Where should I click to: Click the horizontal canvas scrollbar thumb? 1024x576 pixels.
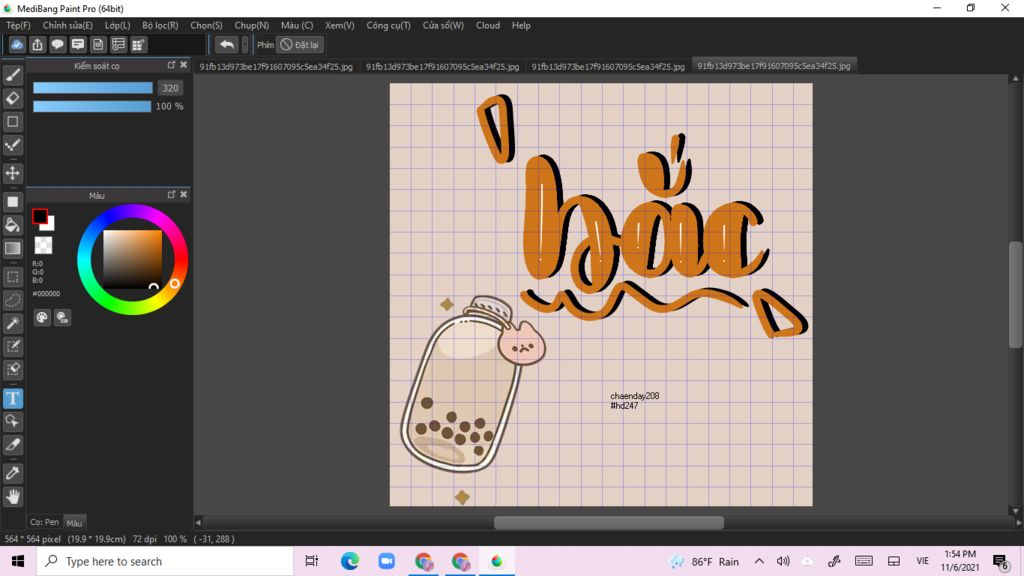609,522
